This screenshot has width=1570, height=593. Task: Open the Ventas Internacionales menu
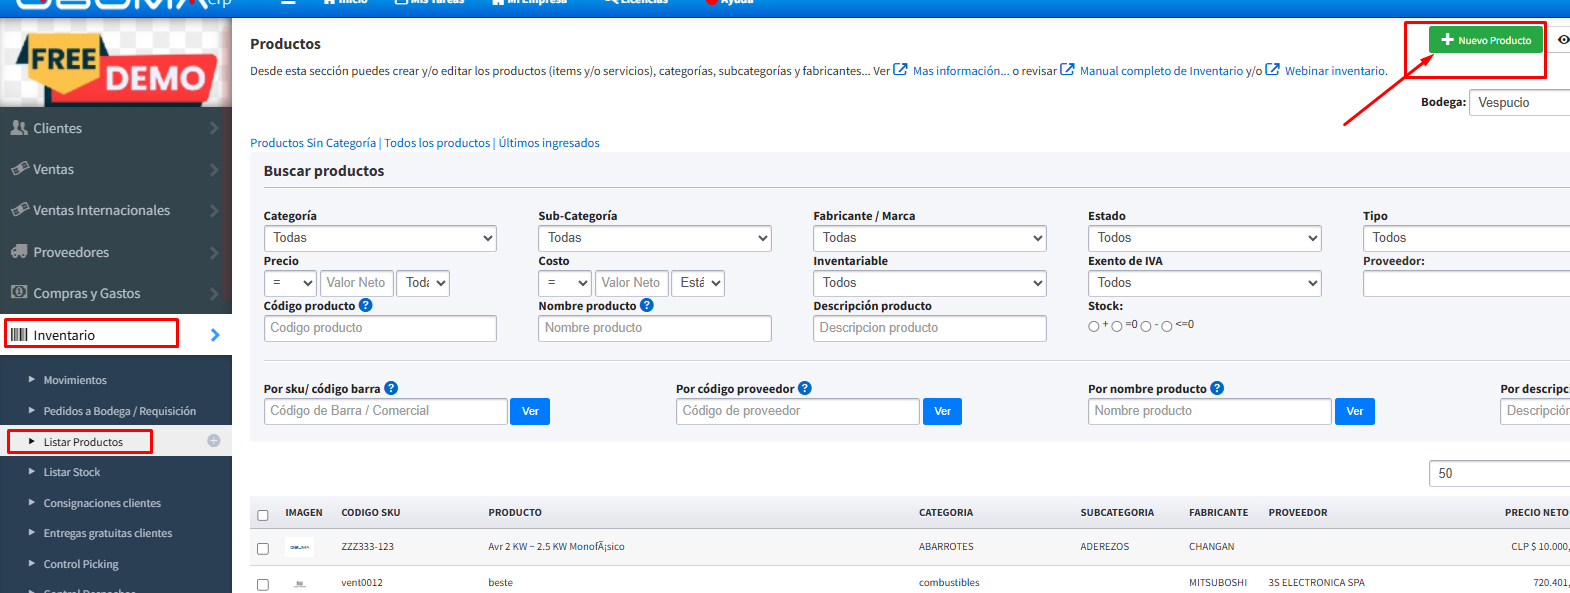coord(101,210)
